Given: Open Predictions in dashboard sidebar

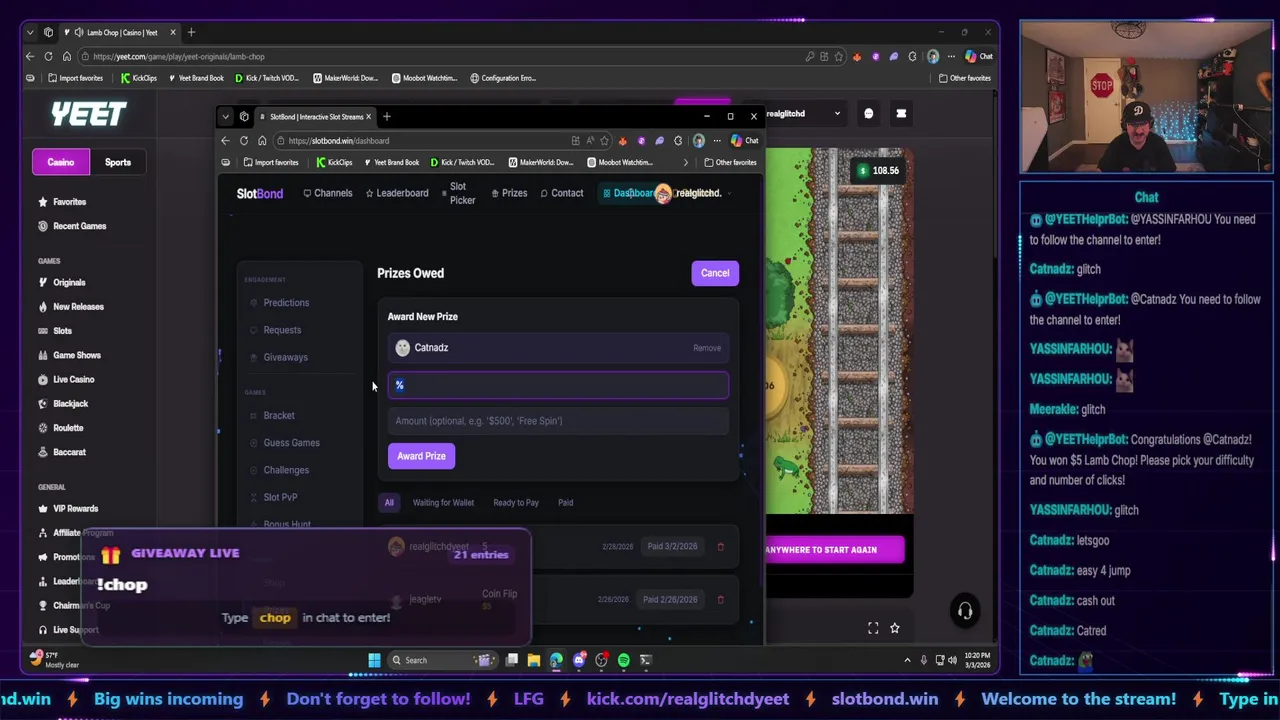Looking at the screenshot, I should [x=286, y=303].
